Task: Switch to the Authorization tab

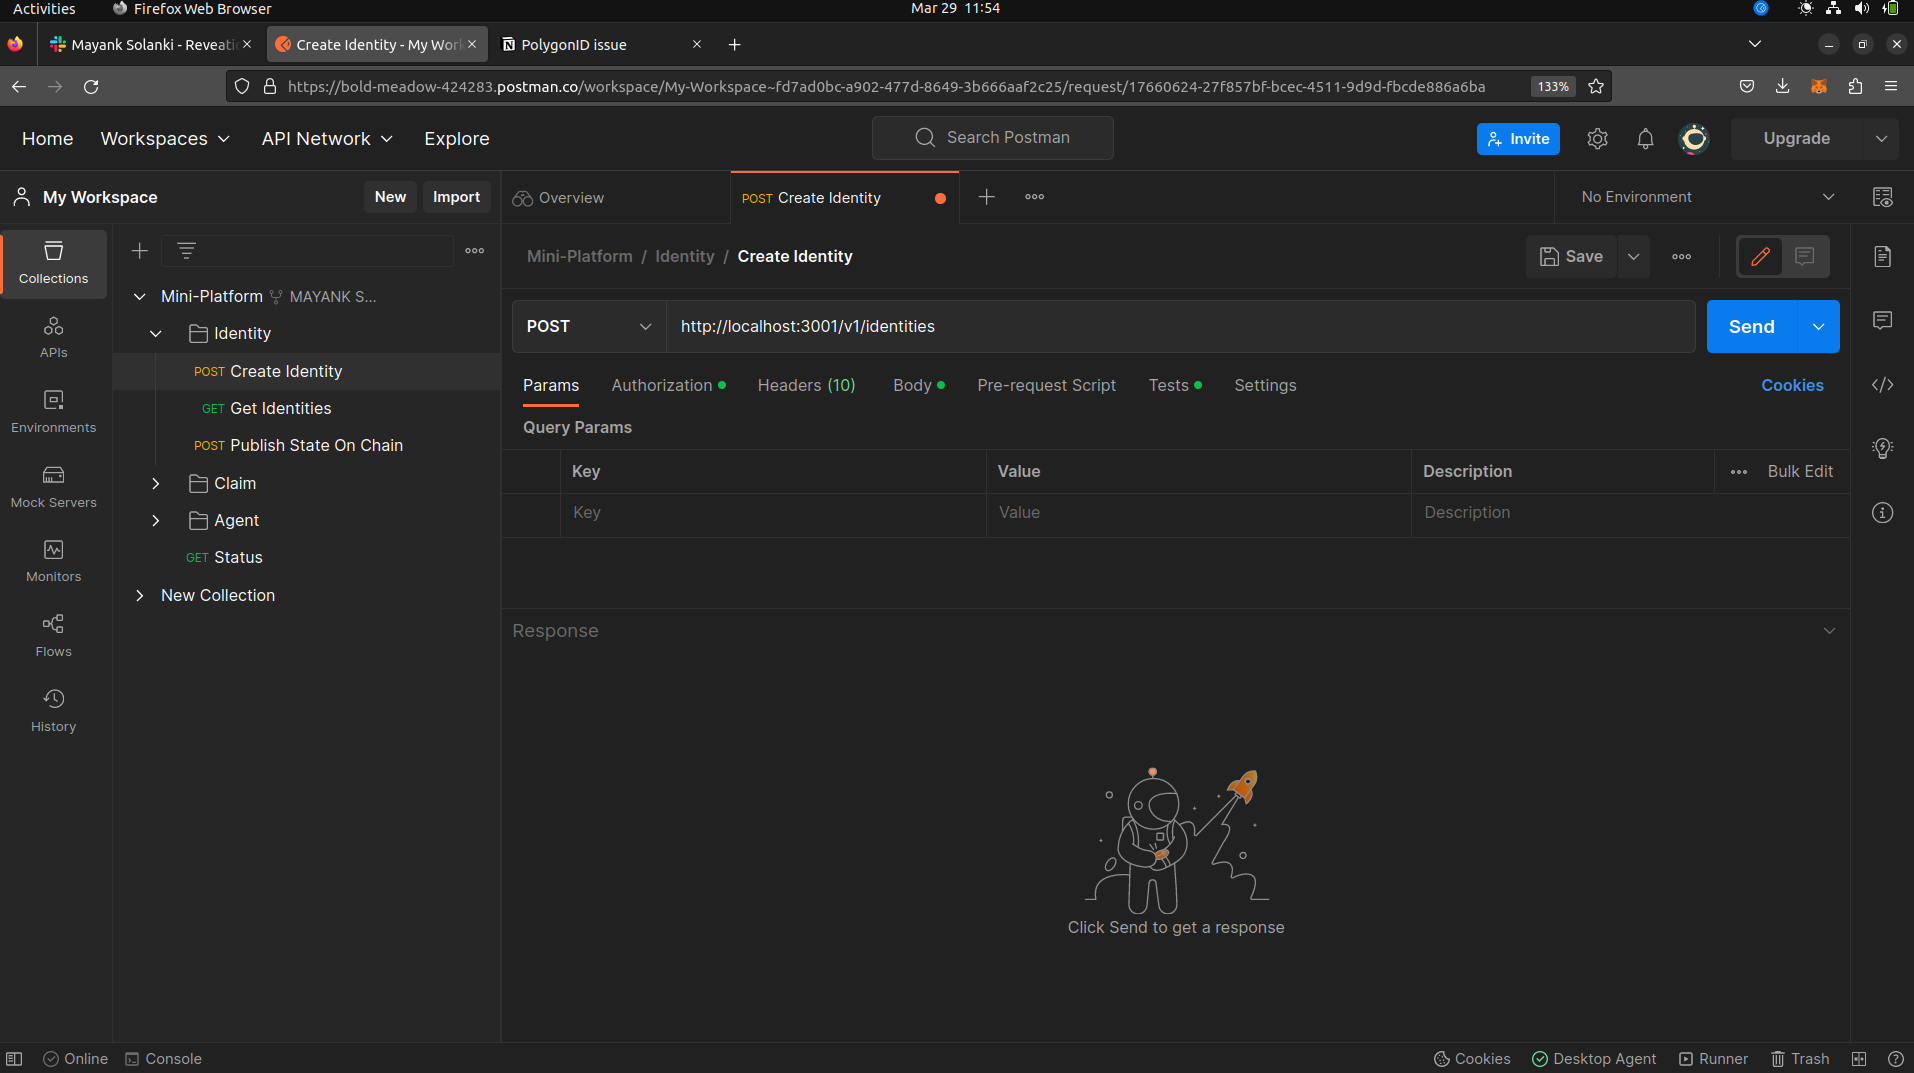Action: click(662, 385)
